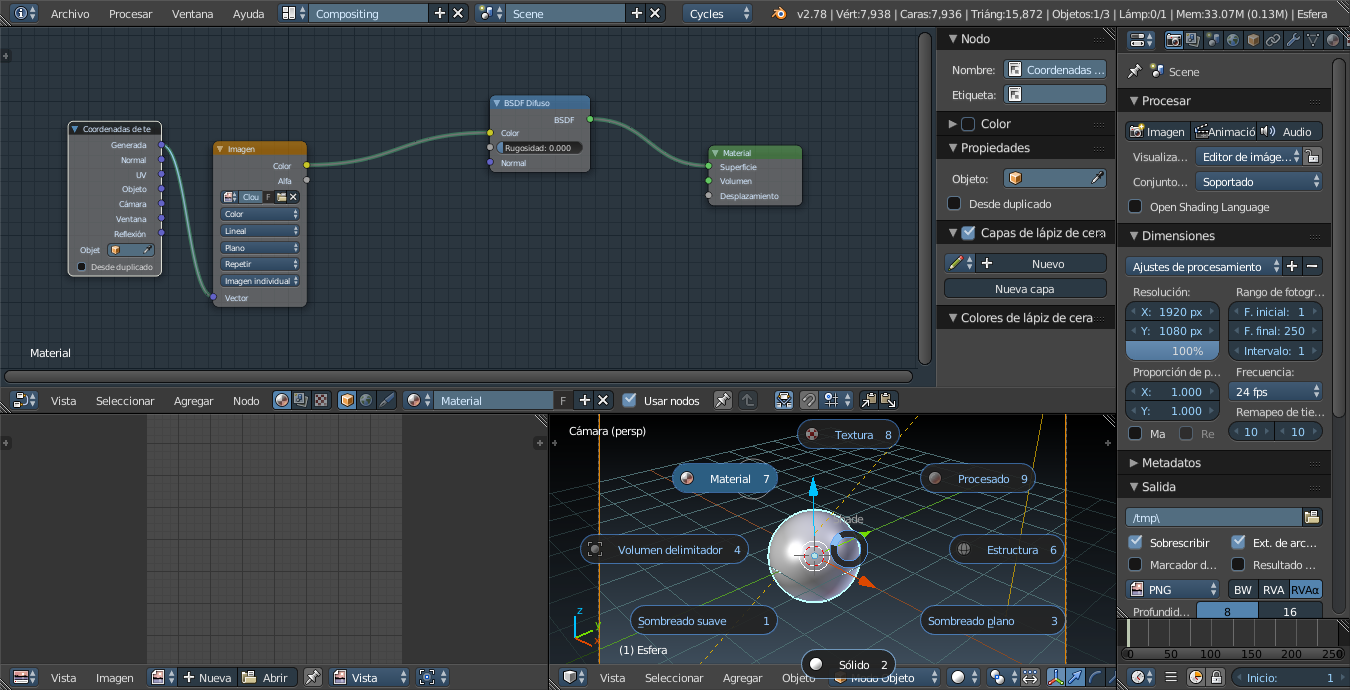This screenshot has height=690, width=1350.
Task: Open the PNG file format dropdown
Action: [x=1173, y=590]
